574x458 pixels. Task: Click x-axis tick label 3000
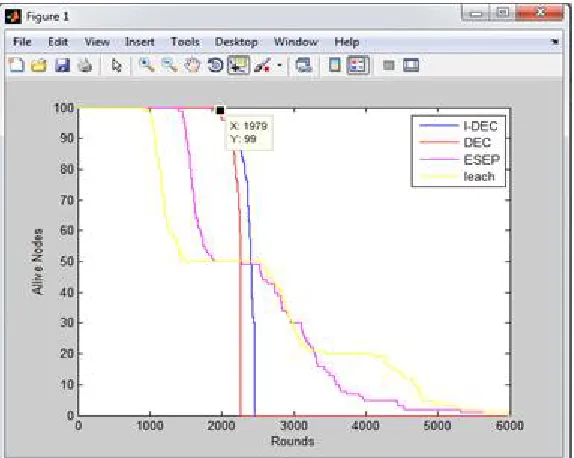[294, 426]
